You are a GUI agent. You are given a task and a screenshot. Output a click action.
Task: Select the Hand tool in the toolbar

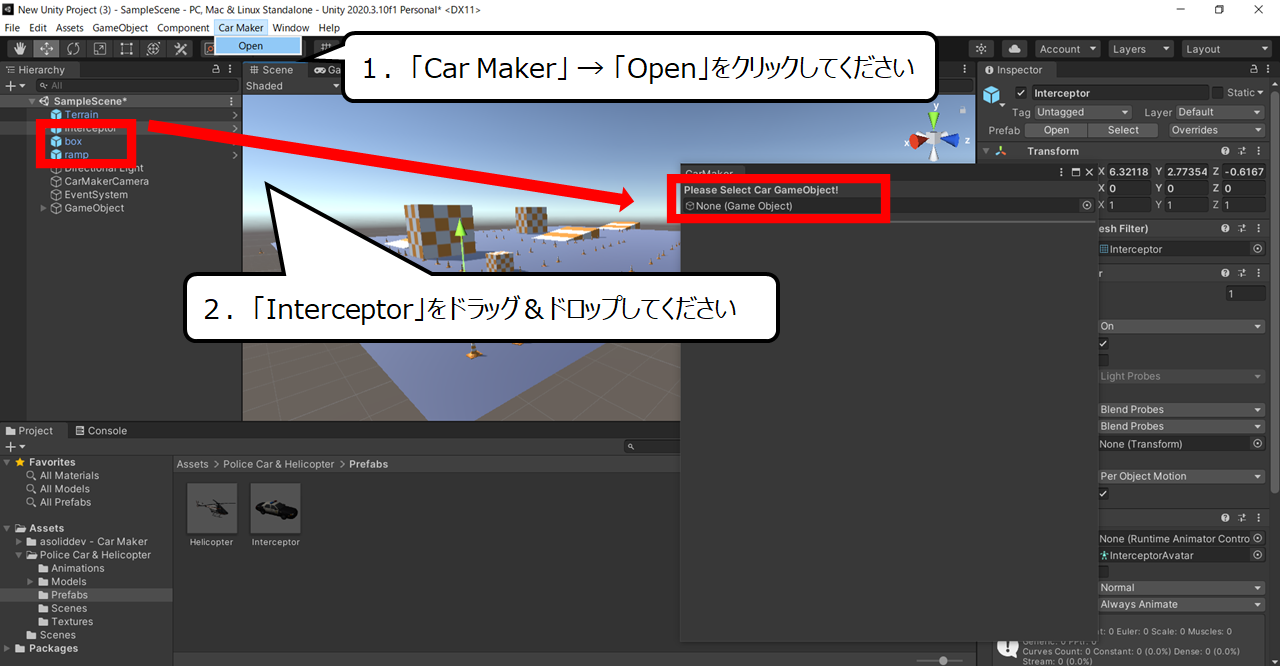point(20,49)
